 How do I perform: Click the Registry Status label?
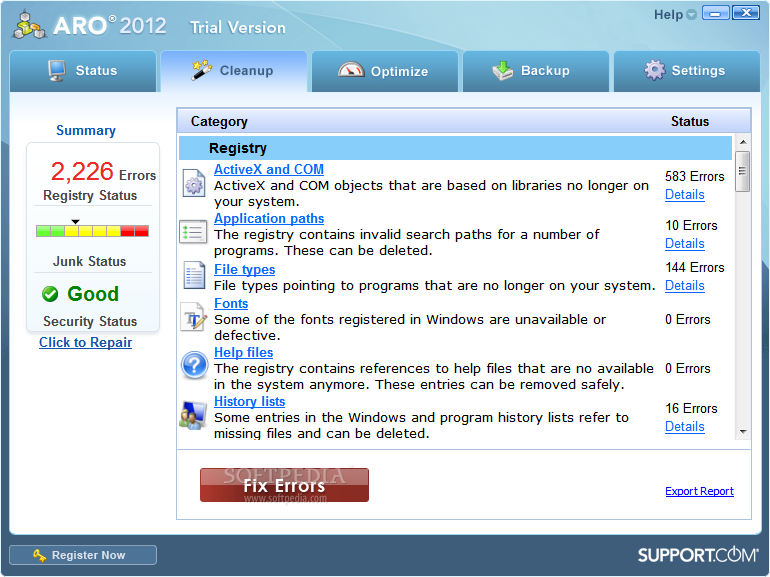[90, 195]
